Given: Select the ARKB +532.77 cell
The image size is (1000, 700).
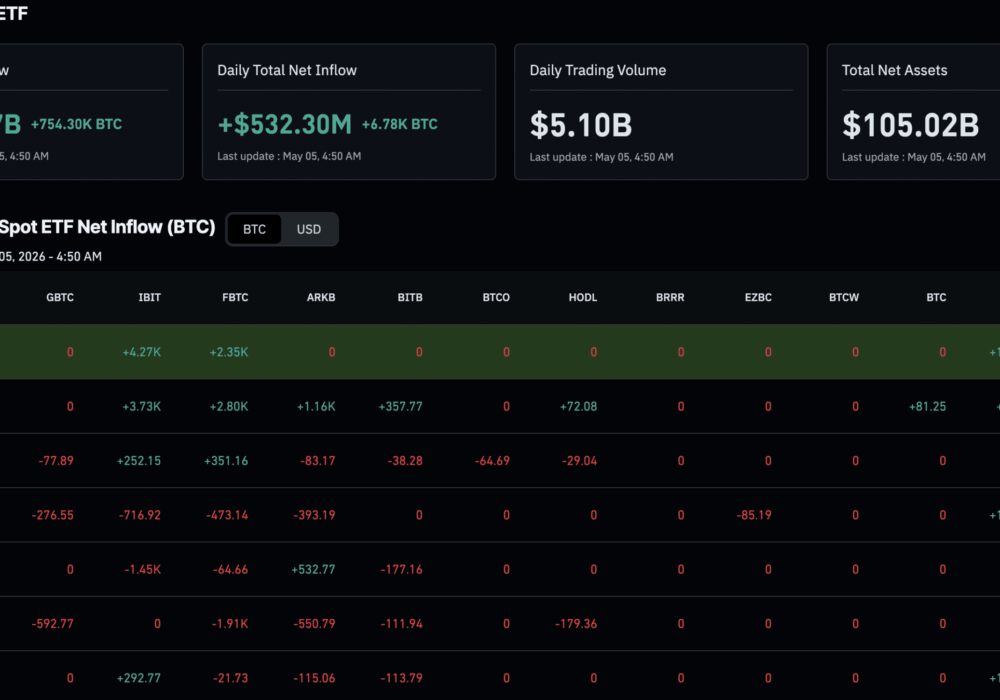Looking at the screenshot, I should pos(313,569).
